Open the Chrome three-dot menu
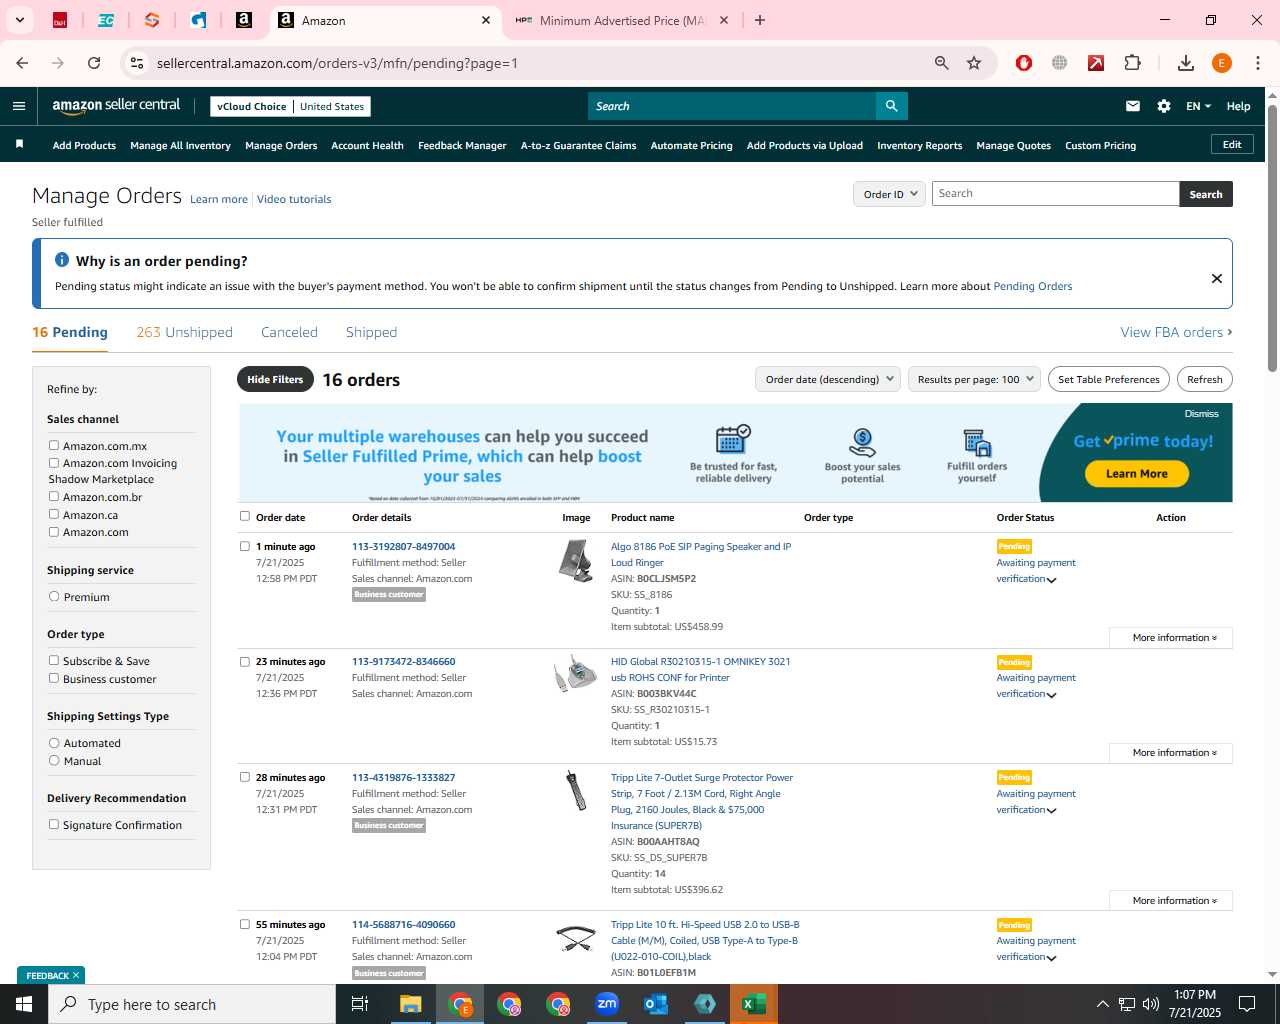Viewport: 1280px width, 1024px height. click(1258, 63)
